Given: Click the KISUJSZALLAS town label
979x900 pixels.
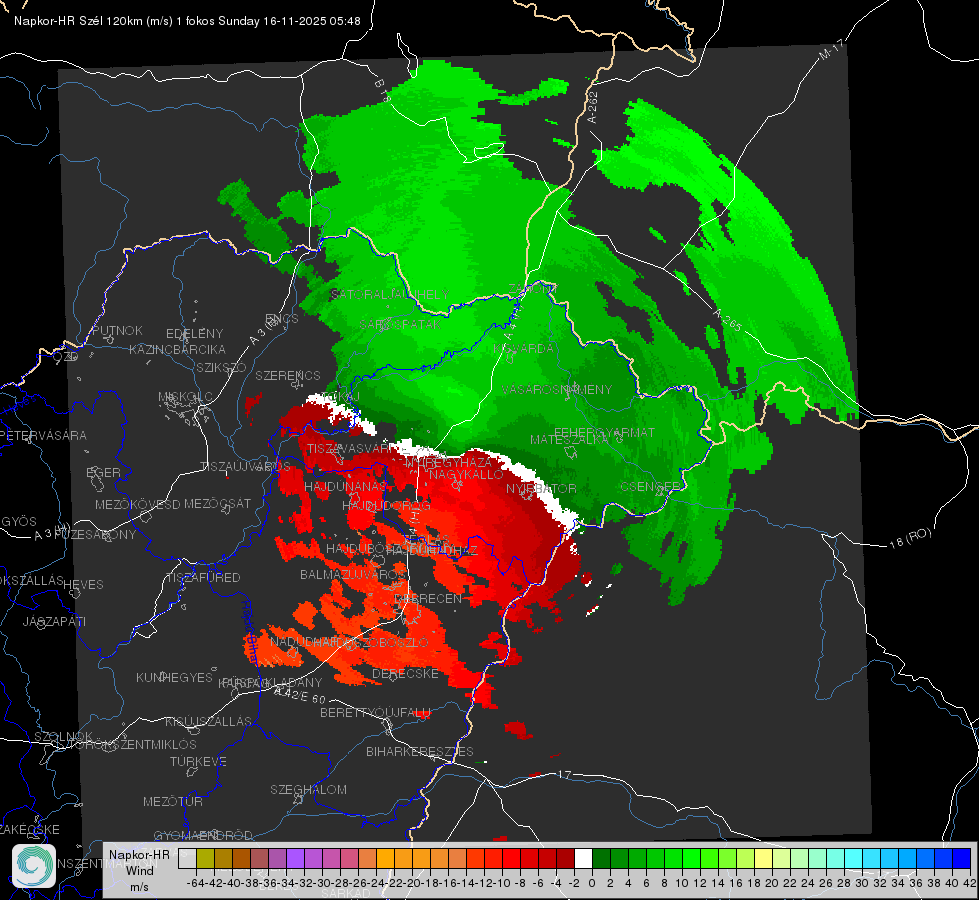Looking at the screenshot, I should (x=209, y=721).
